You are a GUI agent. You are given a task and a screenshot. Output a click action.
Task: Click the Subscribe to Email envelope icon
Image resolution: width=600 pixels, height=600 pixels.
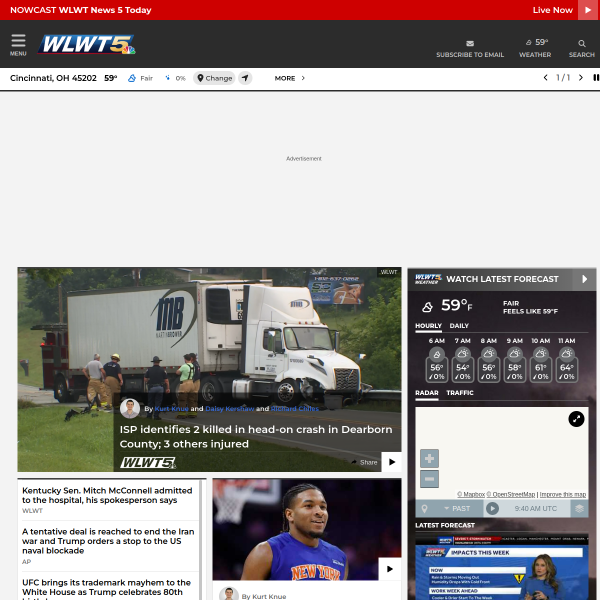[470, 43]
